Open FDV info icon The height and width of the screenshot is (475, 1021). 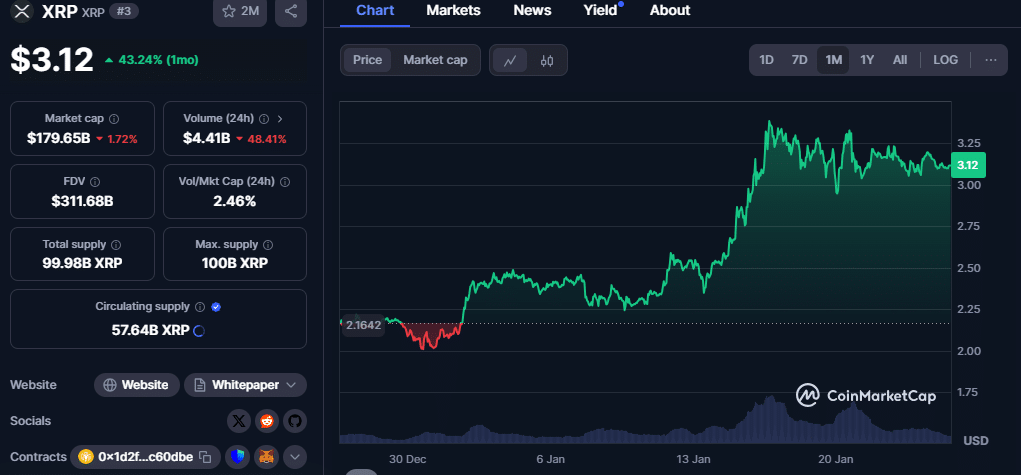(x=95, y=182)
